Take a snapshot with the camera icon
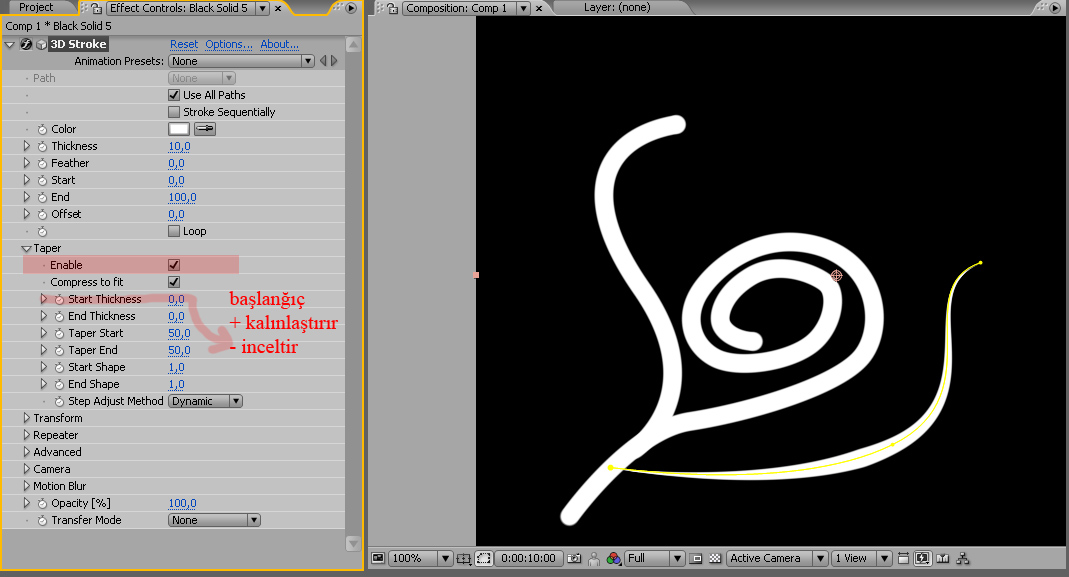Screen dimensions: 1069x577 coord(574,558)
